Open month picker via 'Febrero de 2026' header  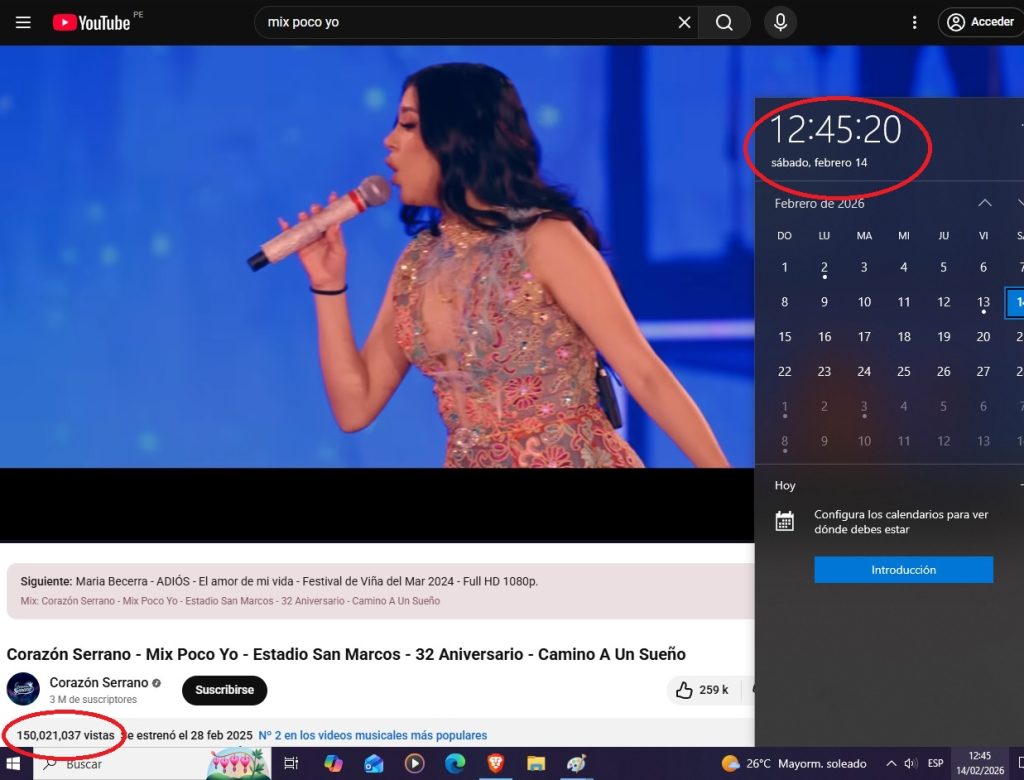pyautogui.click(x=819, y=203)
